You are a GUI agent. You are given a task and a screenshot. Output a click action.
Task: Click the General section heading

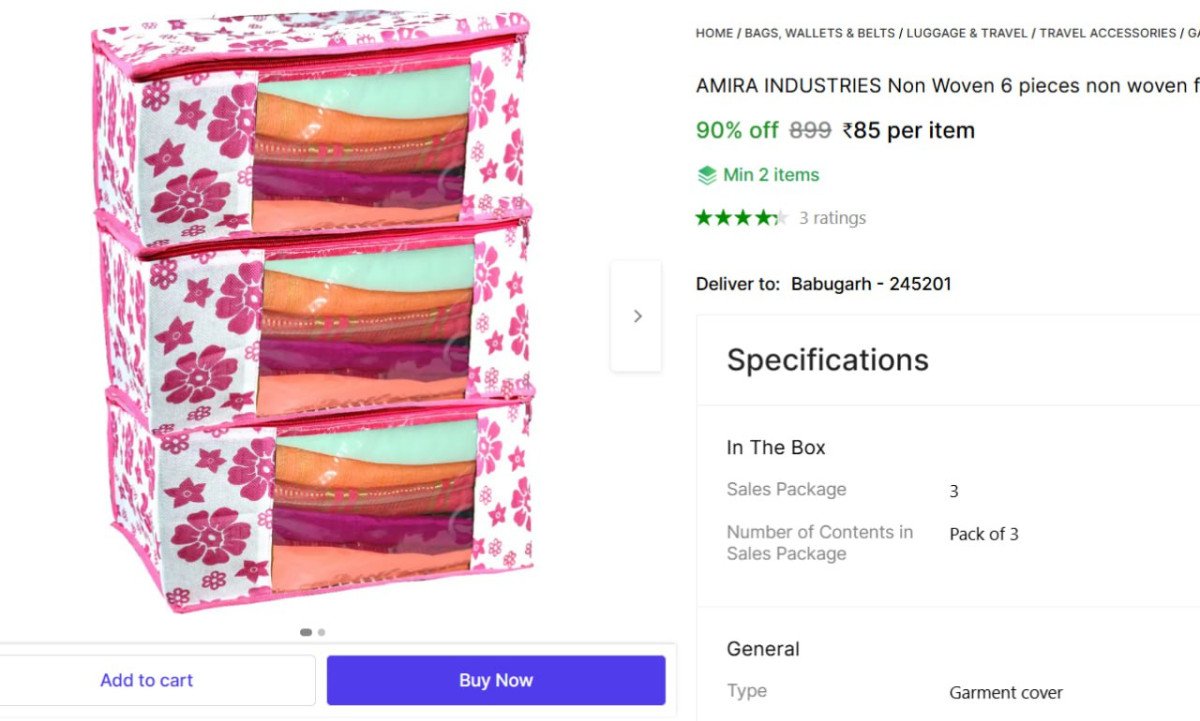[763, 649]
